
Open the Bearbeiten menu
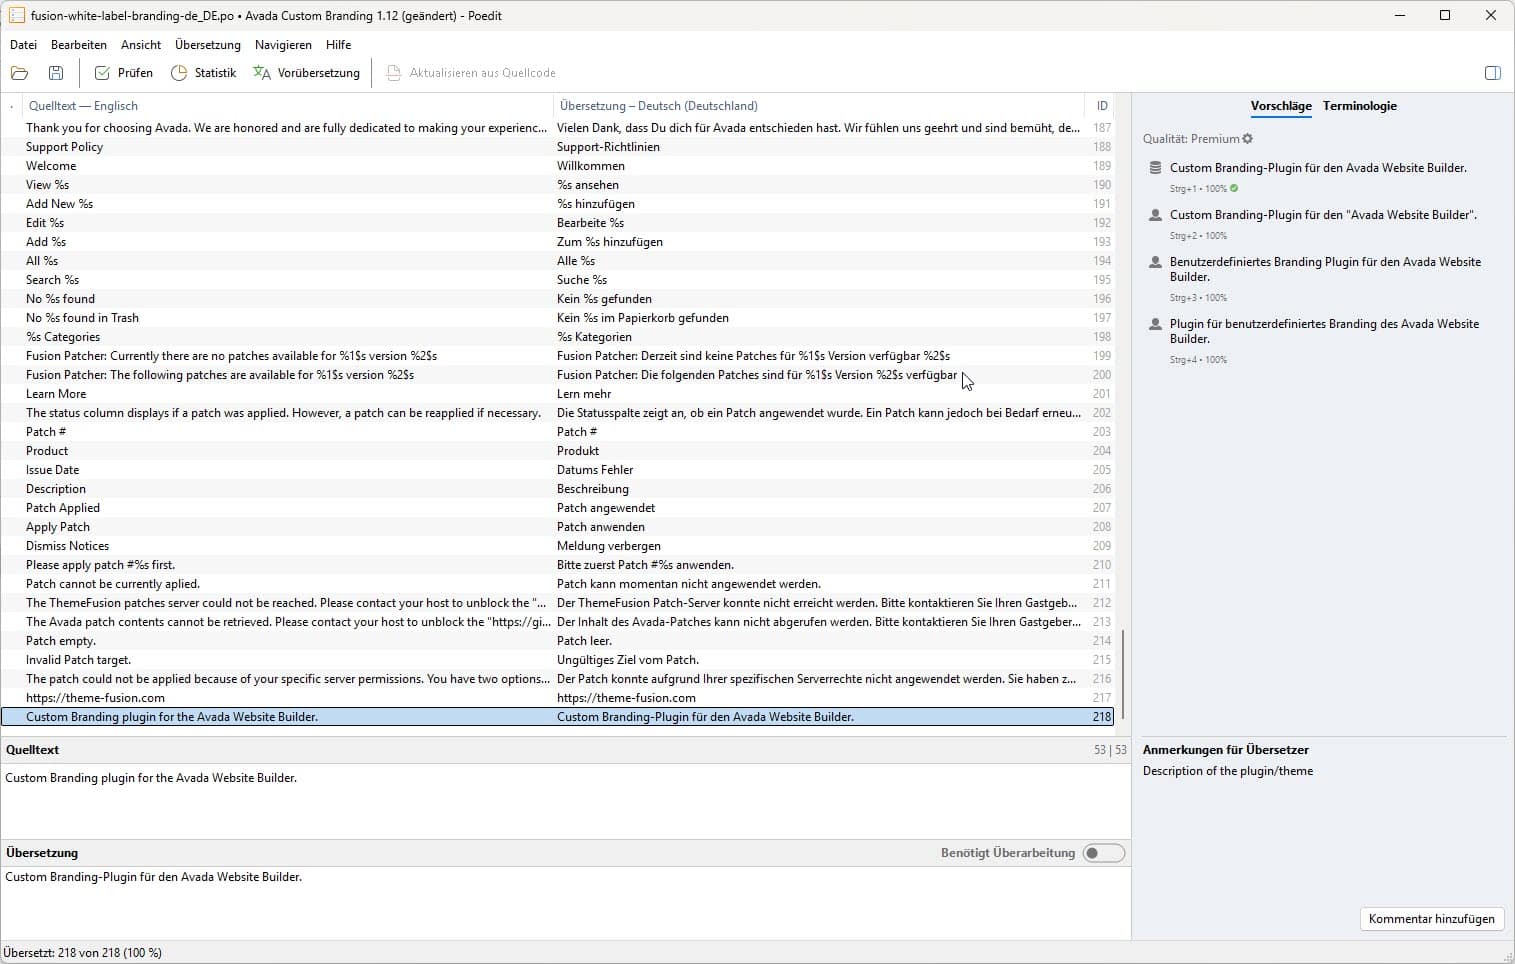coord(79,45)
